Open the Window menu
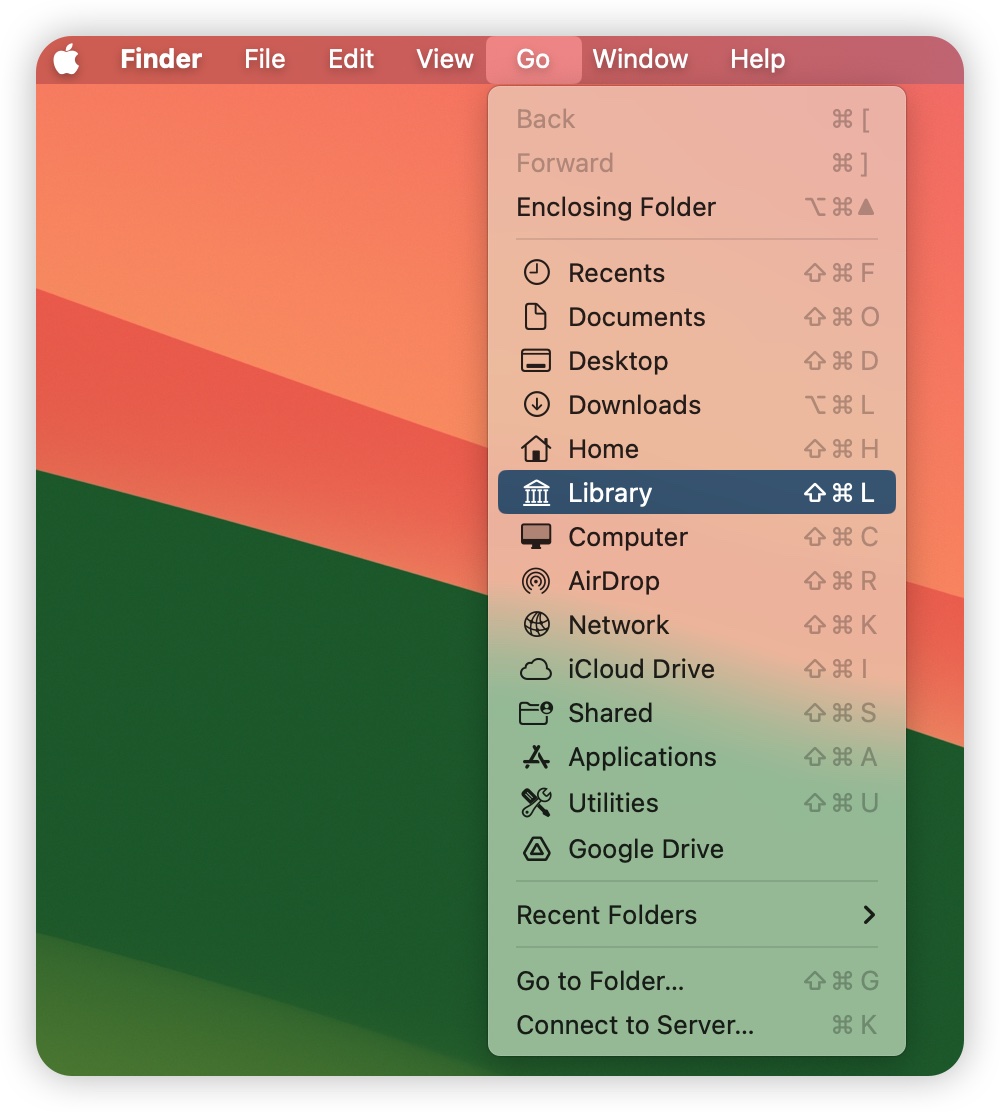Viewport: 1000px width, 1112px height. click(x=640, y=59)
